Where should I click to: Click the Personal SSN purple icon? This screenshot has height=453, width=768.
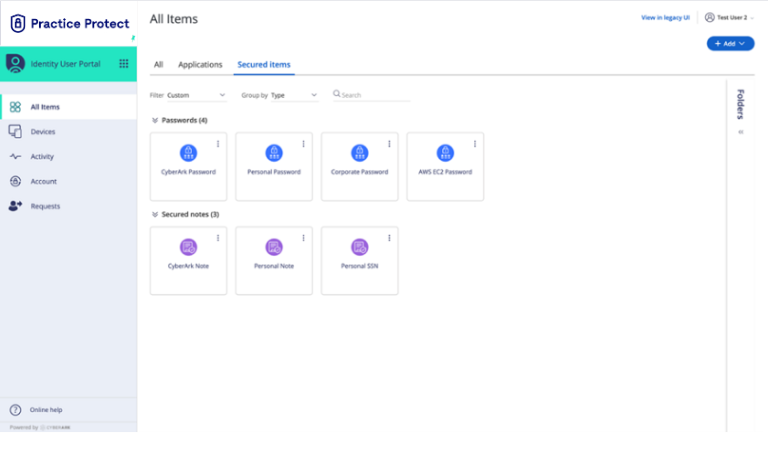360,247
